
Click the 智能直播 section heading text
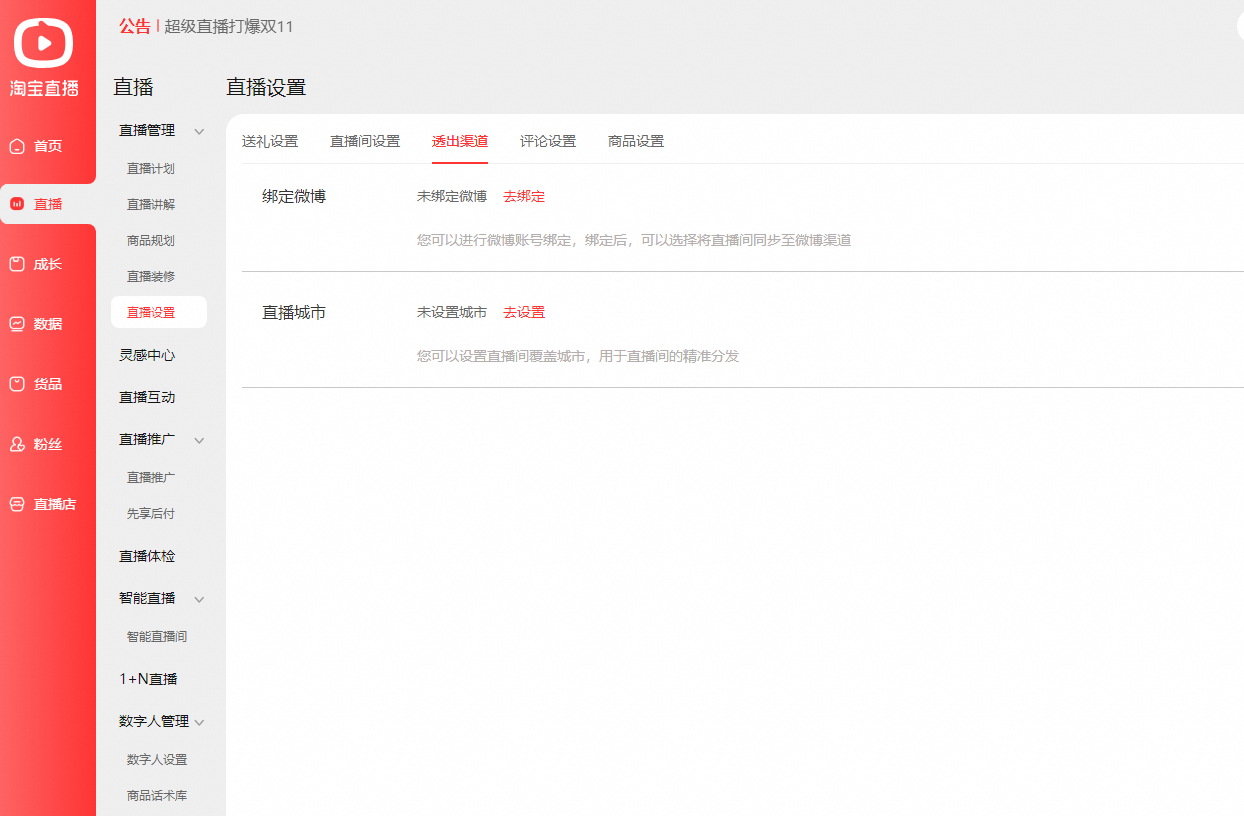tap(147, 598)
